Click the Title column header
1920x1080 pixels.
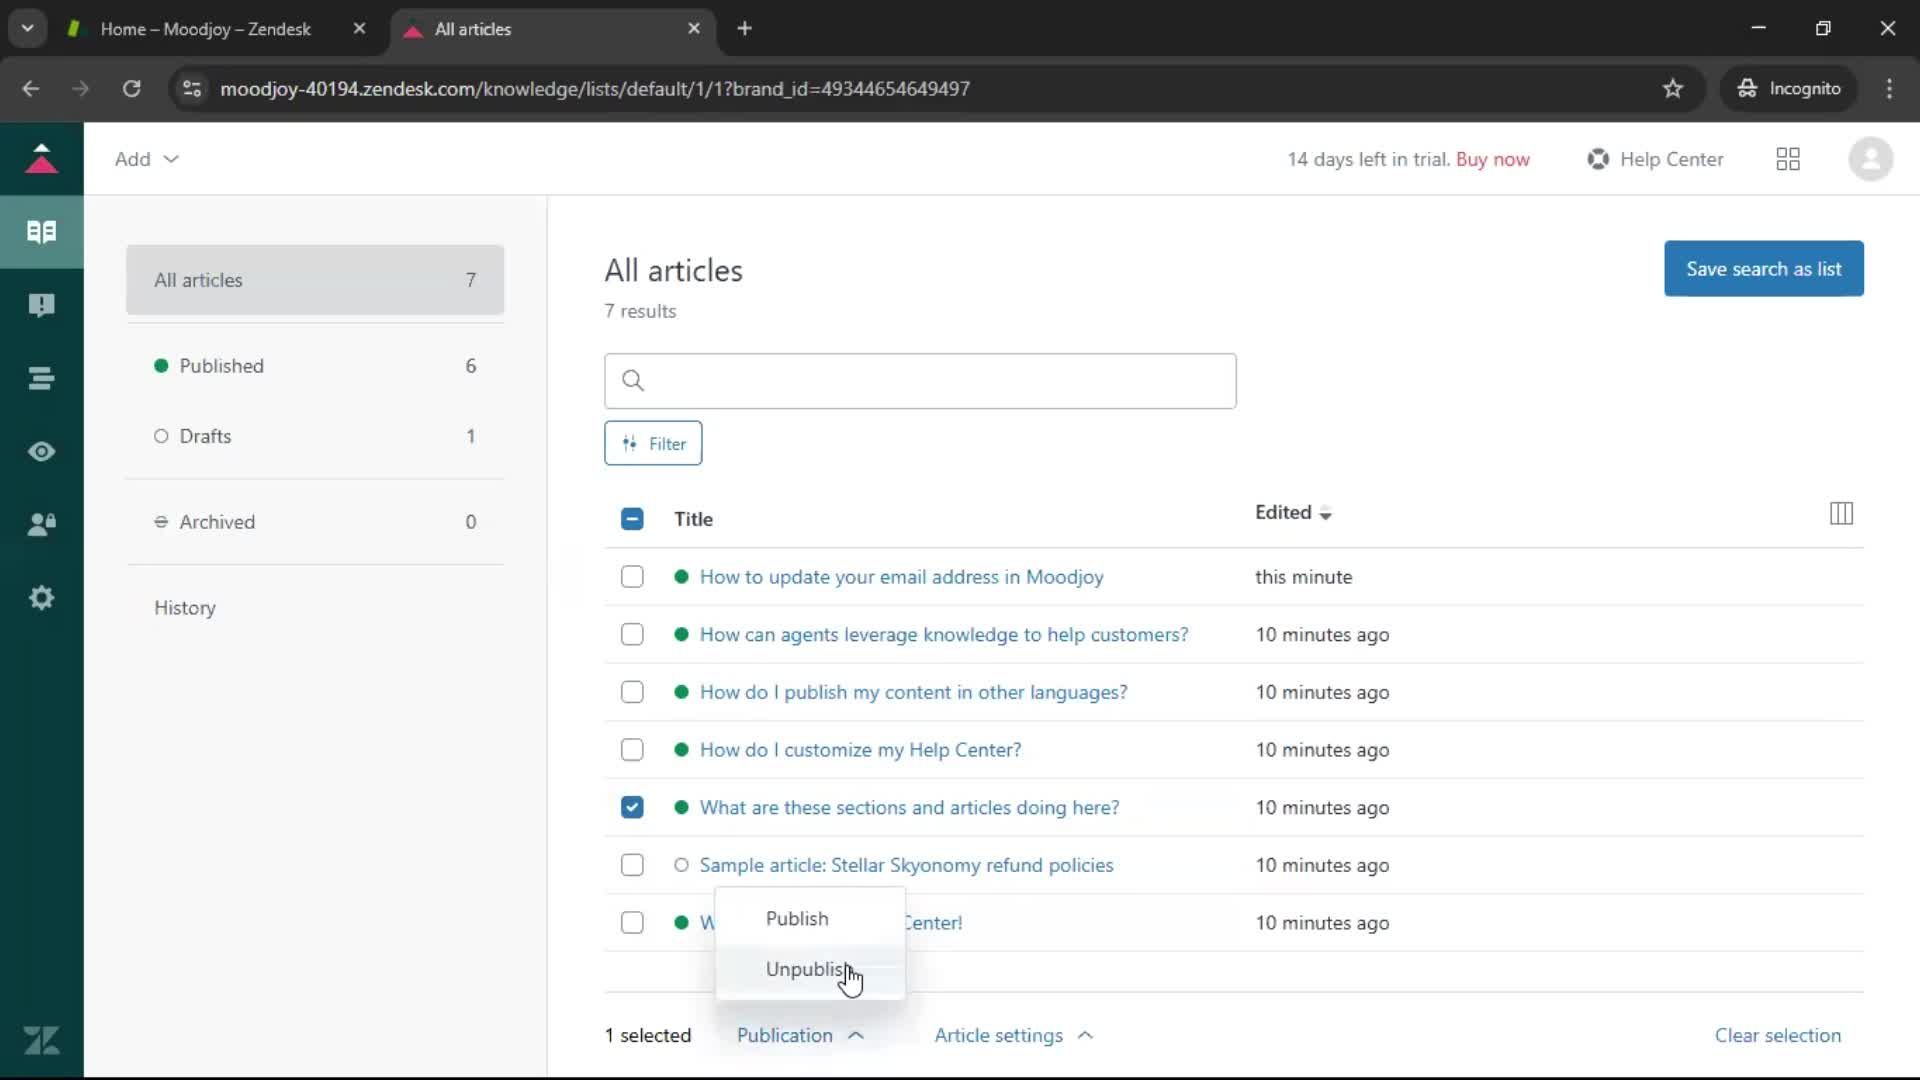[693, 519]
